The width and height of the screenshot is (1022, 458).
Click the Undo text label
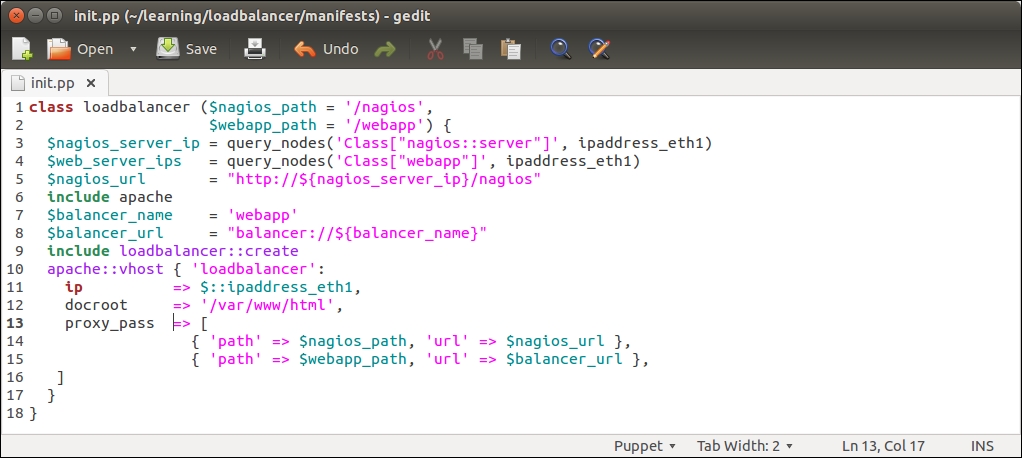point(340,49)
